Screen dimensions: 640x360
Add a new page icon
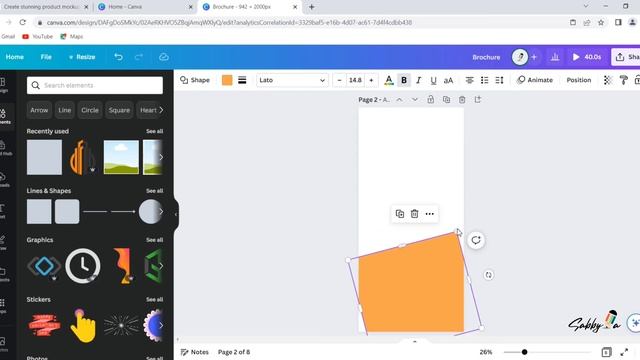pos(478,100)
